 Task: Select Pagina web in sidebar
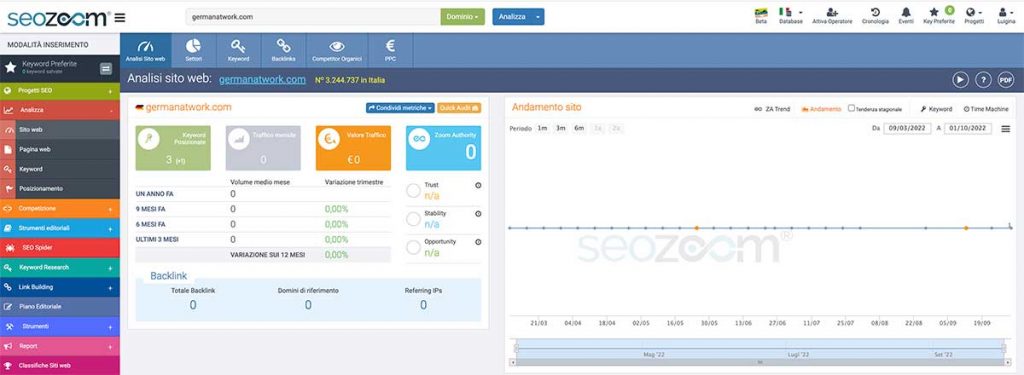[x=60, y=150]
